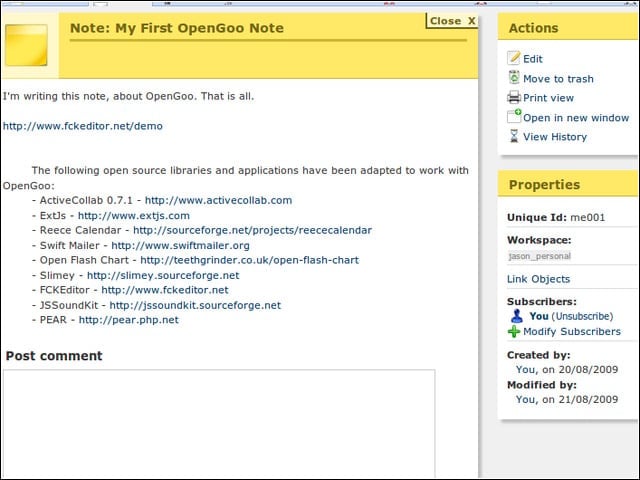Choose Open in new window link
The height and width of the screenshot is (480, 640).
[x=576, y=118]
